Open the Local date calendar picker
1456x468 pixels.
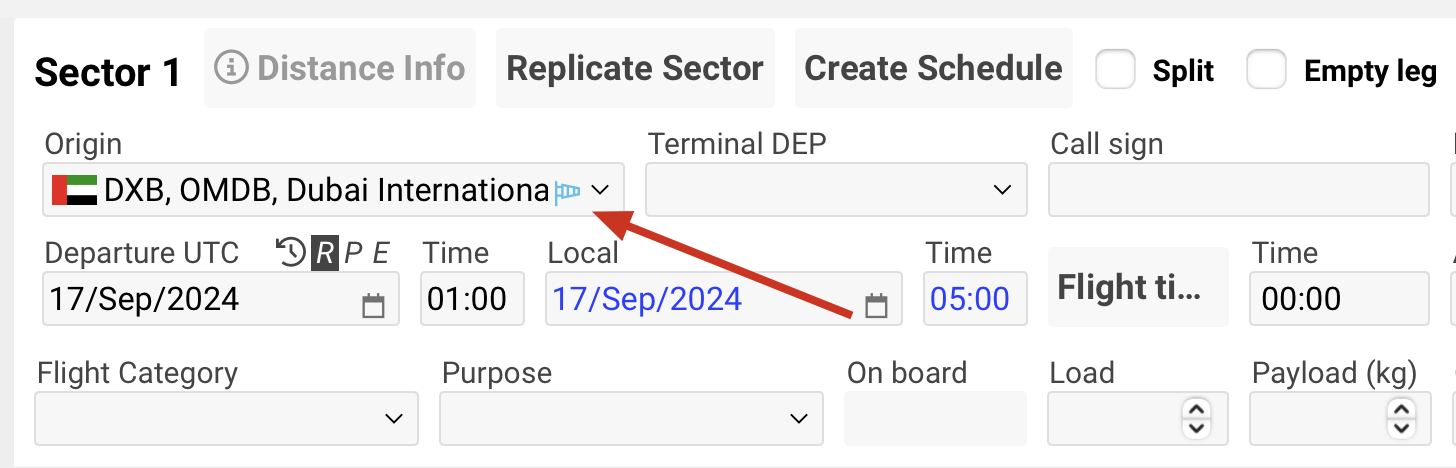coord(876,305)
